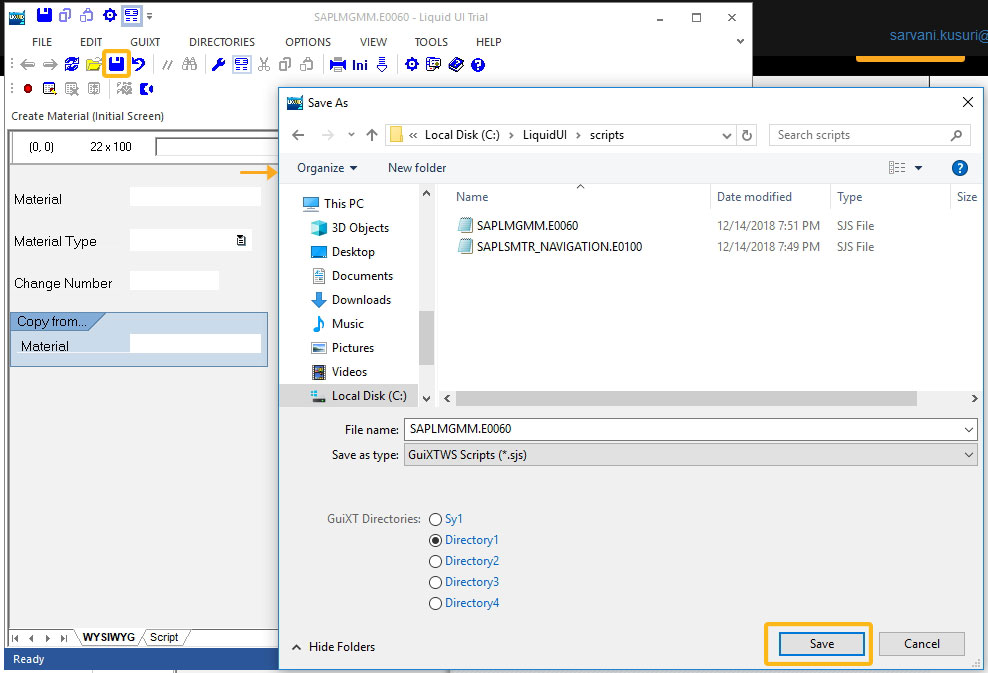Click the New folder button

pos(416,168)
